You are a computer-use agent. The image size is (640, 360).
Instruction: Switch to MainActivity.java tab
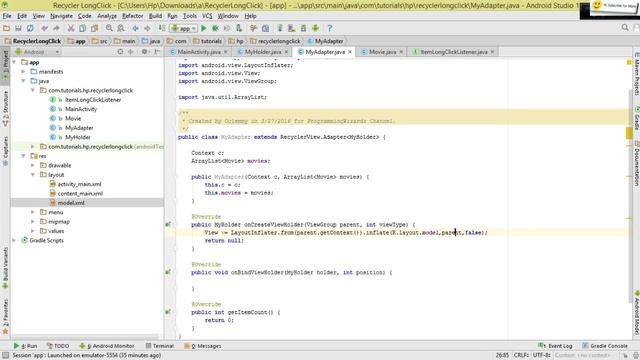199,52
